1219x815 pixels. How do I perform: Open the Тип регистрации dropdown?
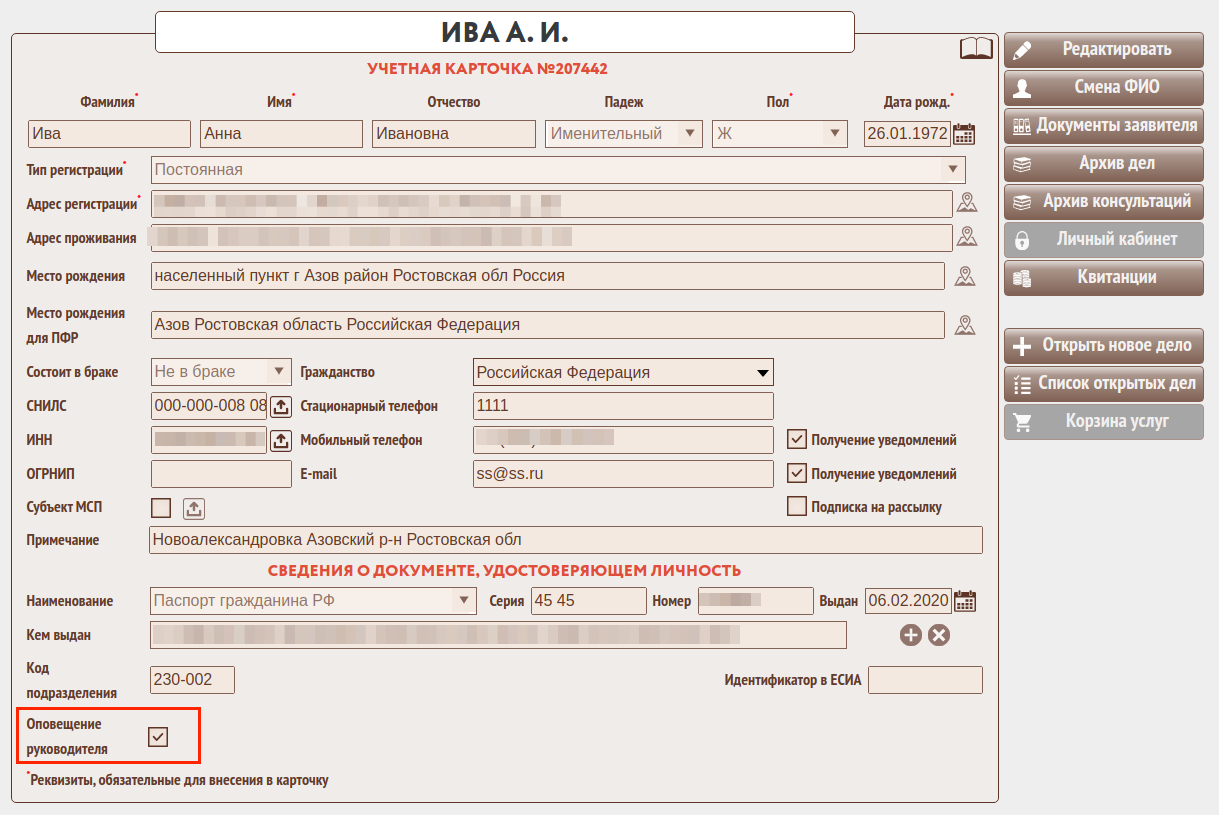tap(953, 170)
